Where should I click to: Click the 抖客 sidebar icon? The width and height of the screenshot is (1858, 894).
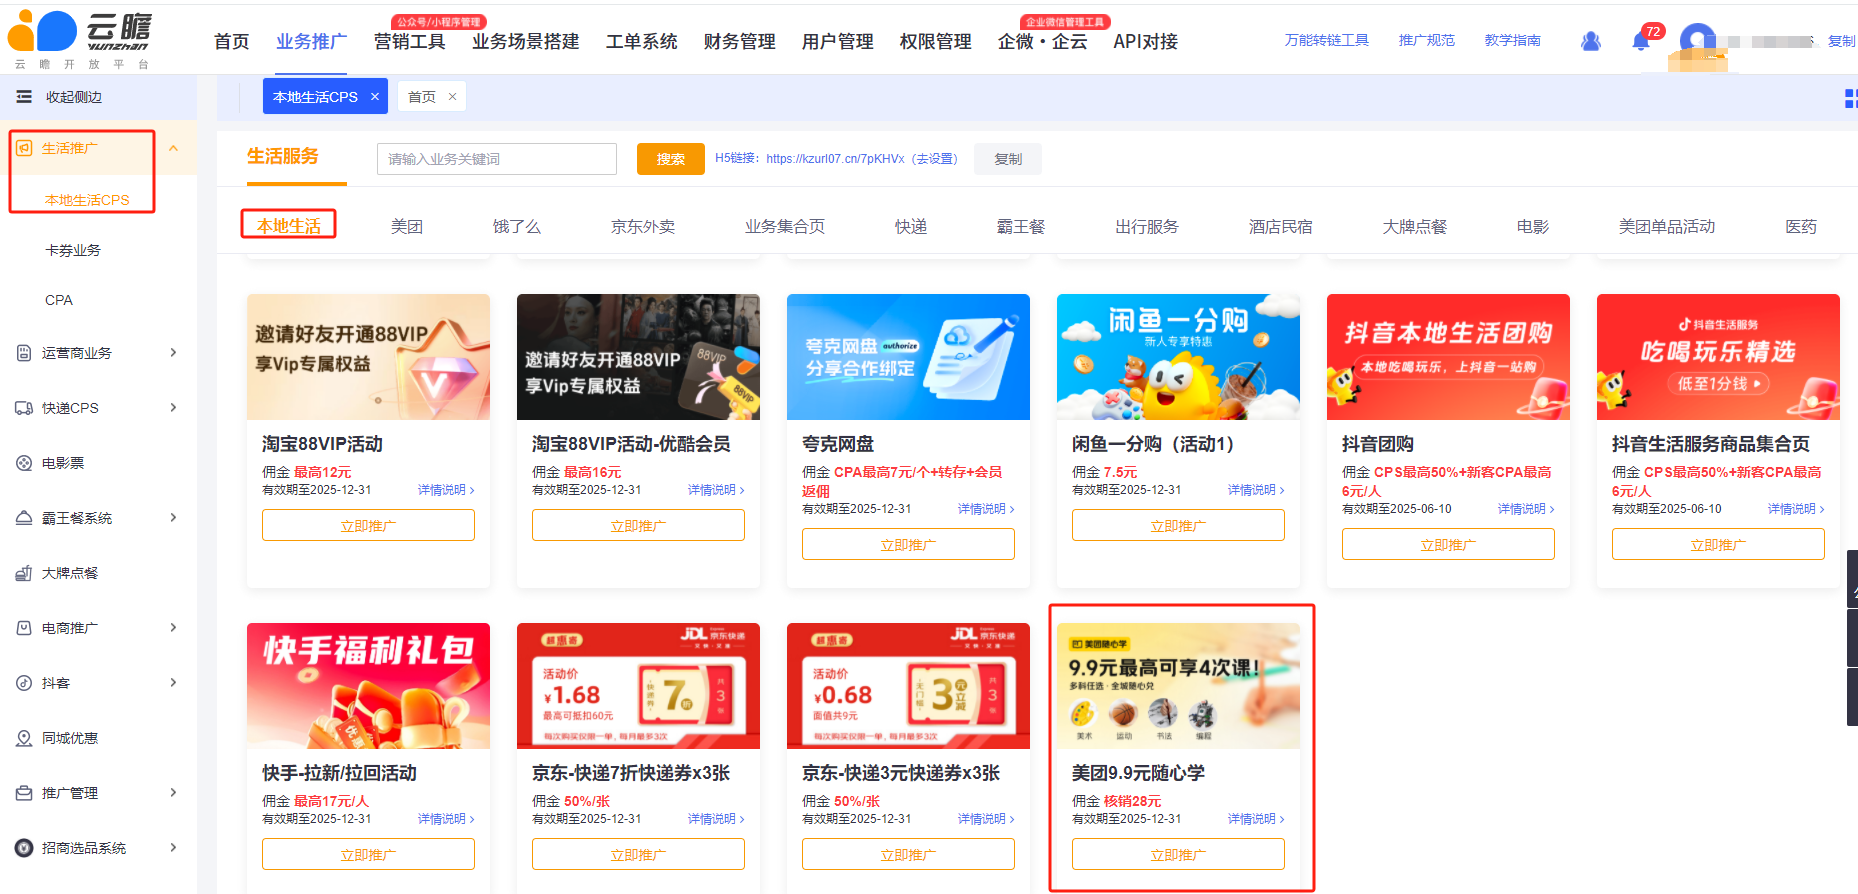[x=25, y=683]
